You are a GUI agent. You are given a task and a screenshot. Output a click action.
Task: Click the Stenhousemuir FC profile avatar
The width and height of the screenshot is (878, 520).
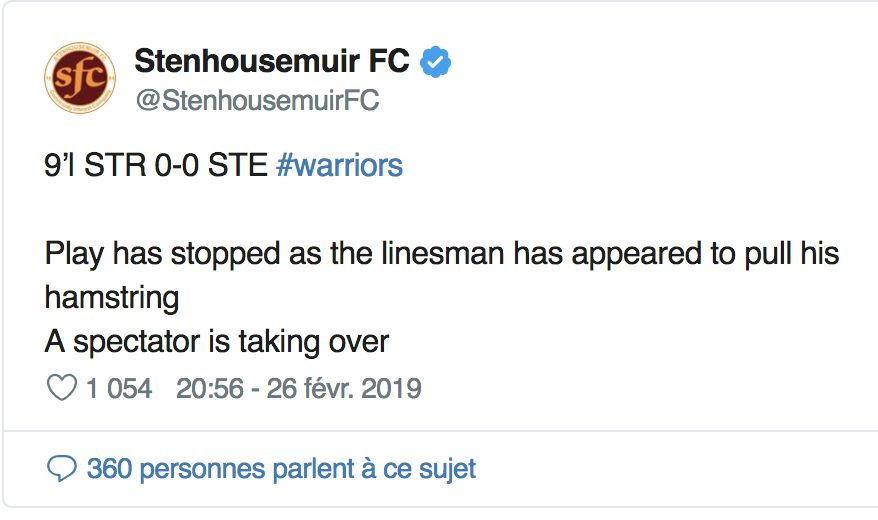pyautogui.click(x=80, y=77)
